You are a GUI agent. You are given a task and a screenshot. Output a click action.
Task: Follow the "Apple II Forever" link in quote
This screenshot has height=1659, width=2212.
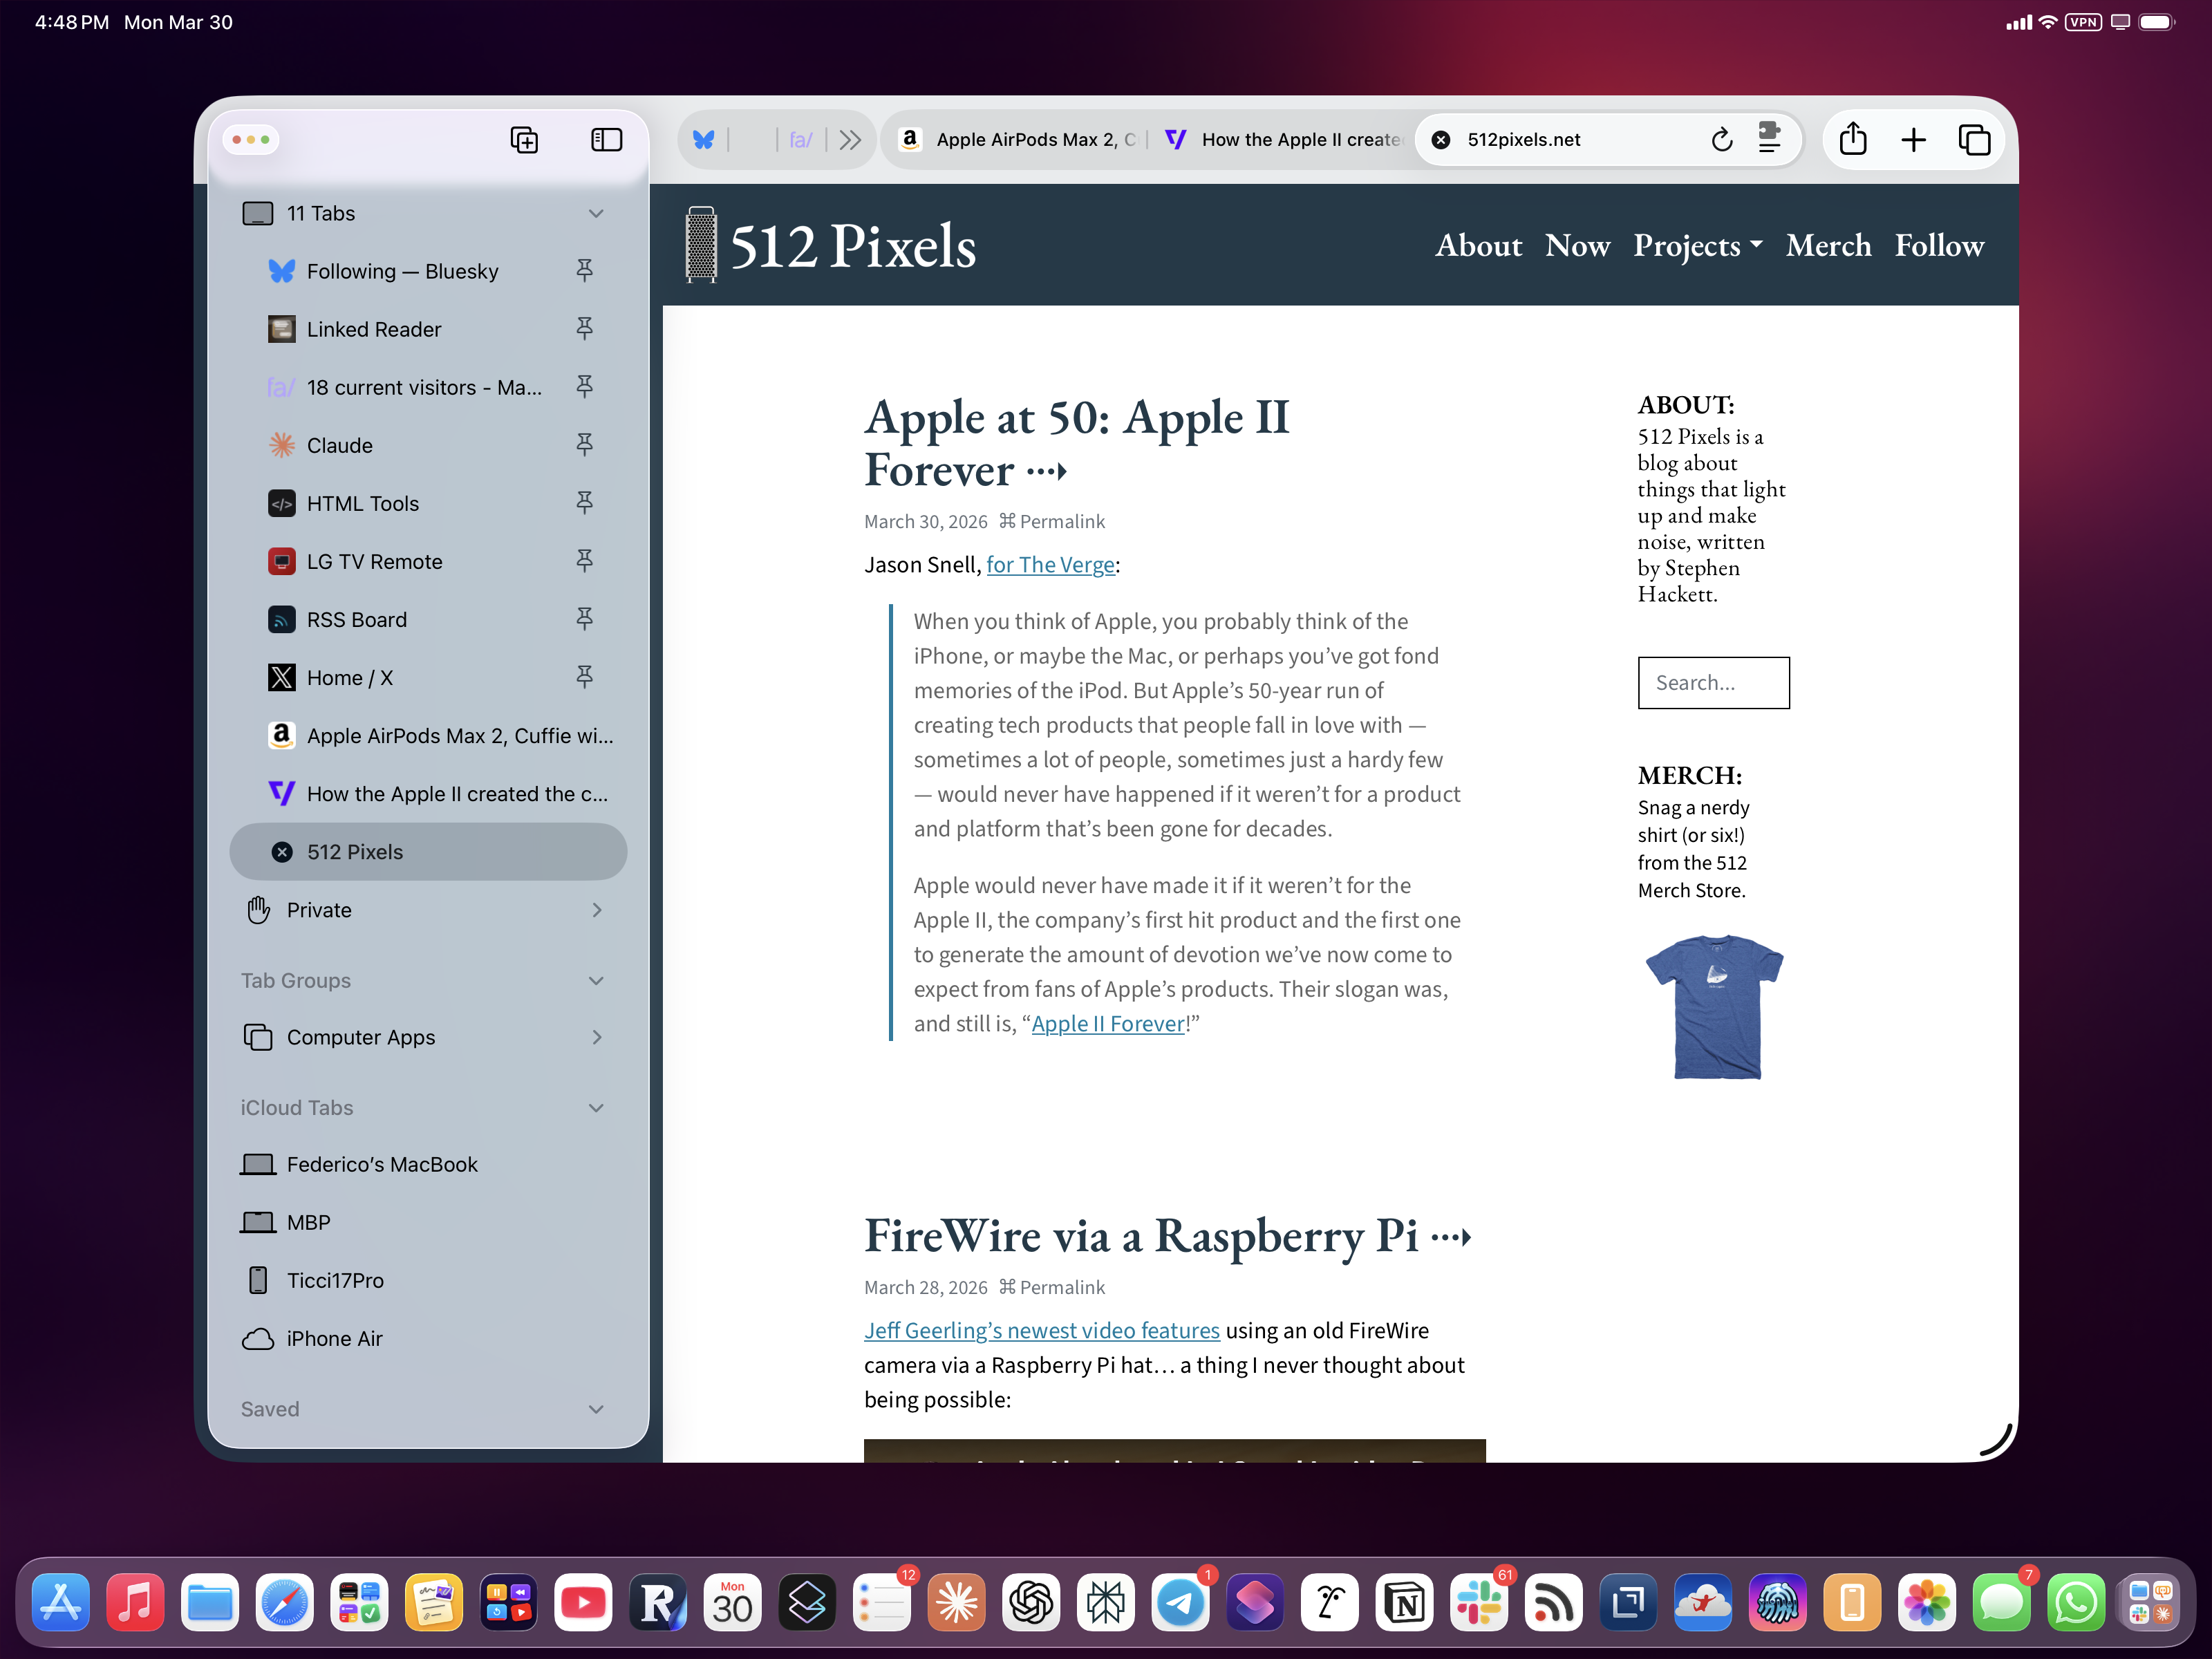tap(1108, 1024)
